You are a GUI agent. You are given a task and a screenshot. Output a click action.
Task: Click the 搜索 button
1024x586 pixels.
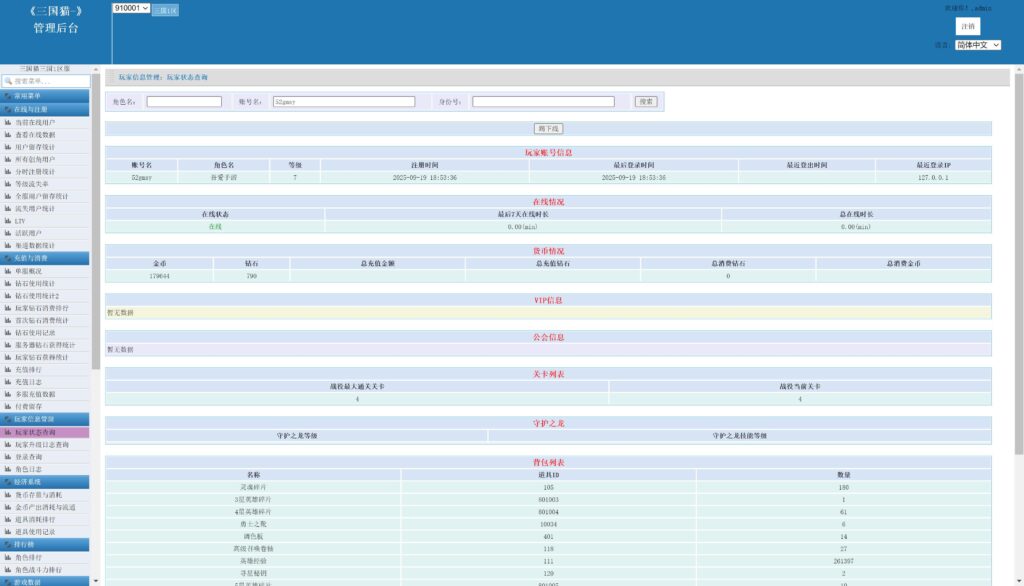646,102
